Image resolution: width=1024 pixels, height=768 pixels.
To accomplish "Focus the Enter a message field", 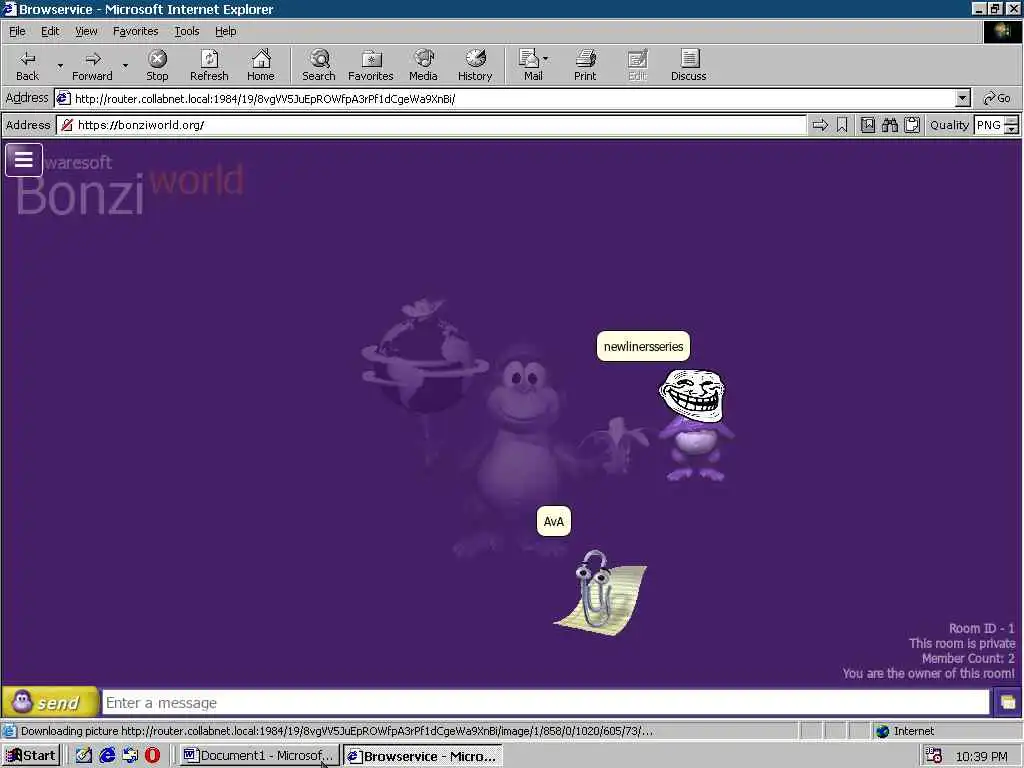I will pyautogui.click(x=546, y=703).
